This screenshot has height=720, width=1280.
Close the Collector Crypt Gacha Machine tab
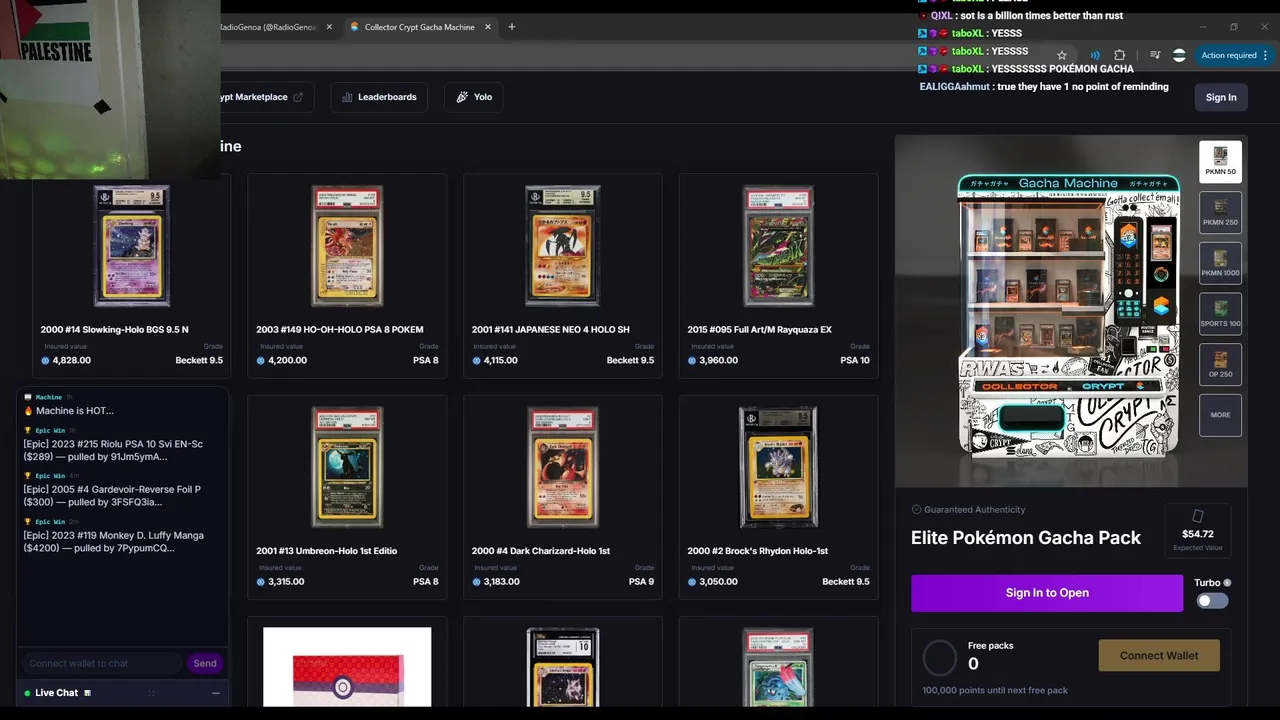point(488,27)
